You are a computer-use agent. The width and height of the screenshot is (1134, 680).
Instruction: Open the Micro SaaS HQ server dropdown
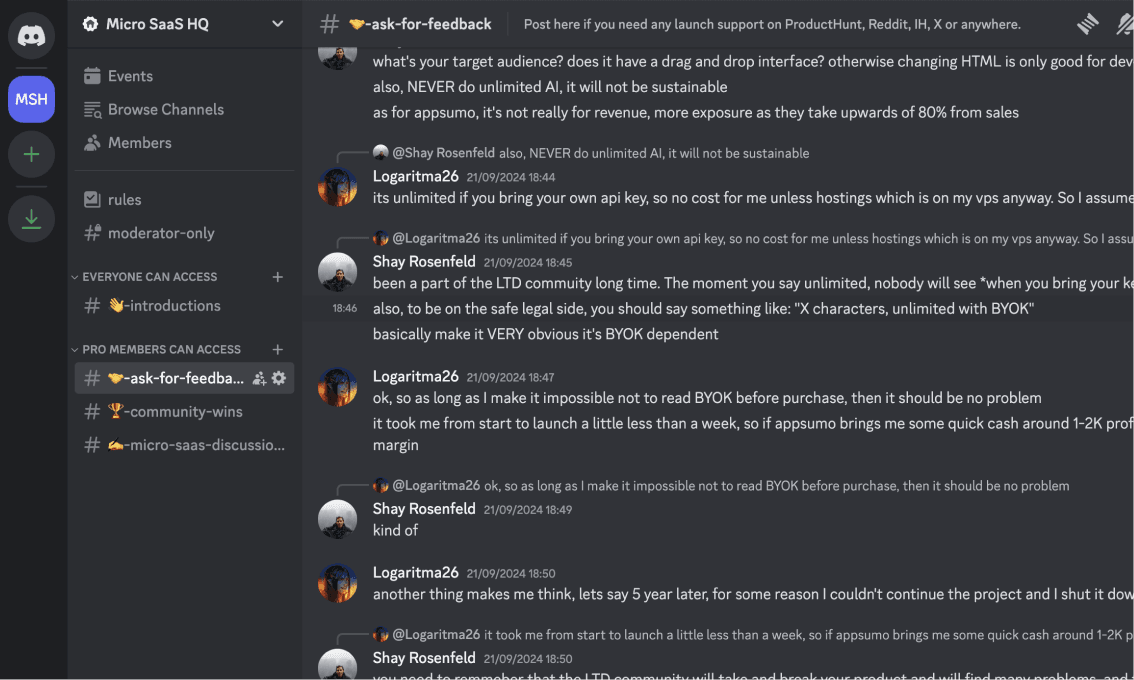pyautogui.click(x=184, y=24)
